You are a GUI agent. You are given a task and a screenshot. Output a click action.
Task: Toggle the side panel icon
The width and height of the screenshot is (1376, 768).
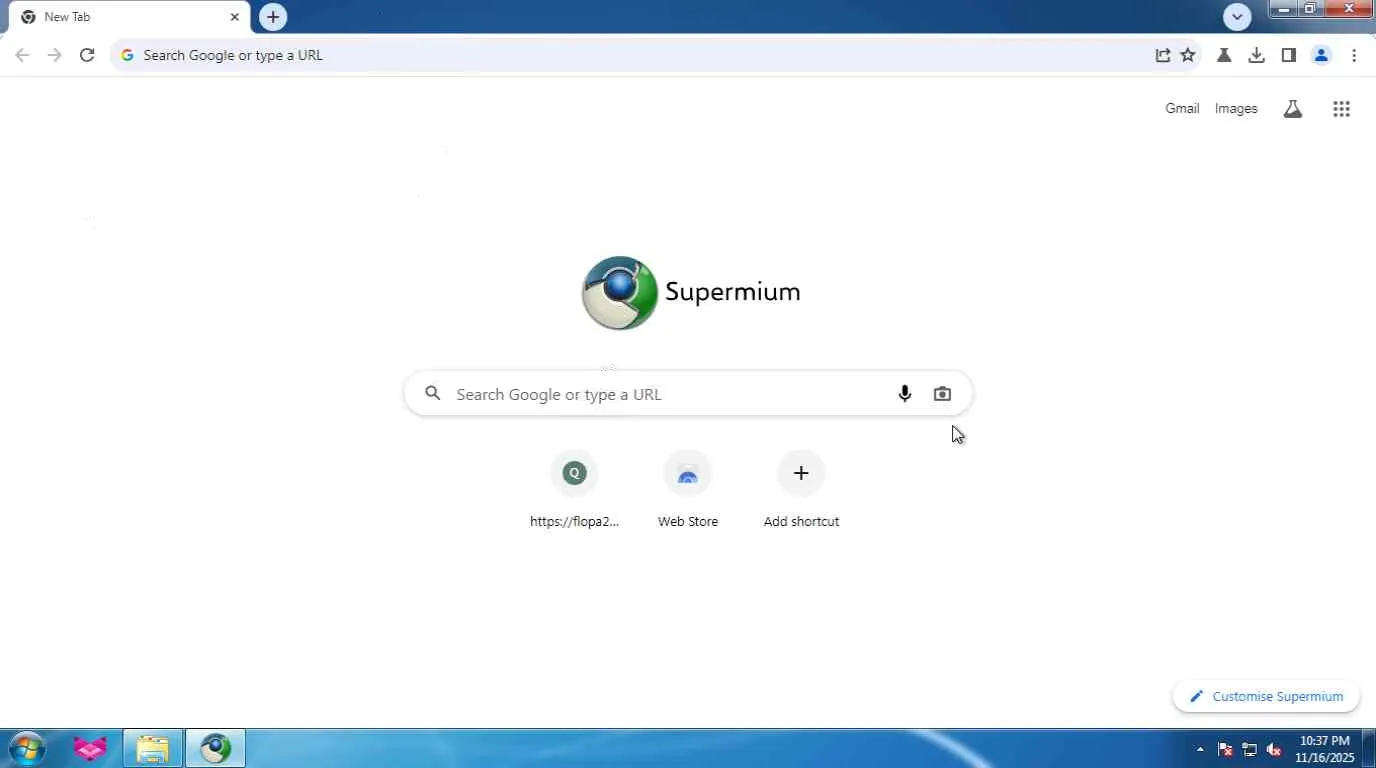[x=1288, y=56]
